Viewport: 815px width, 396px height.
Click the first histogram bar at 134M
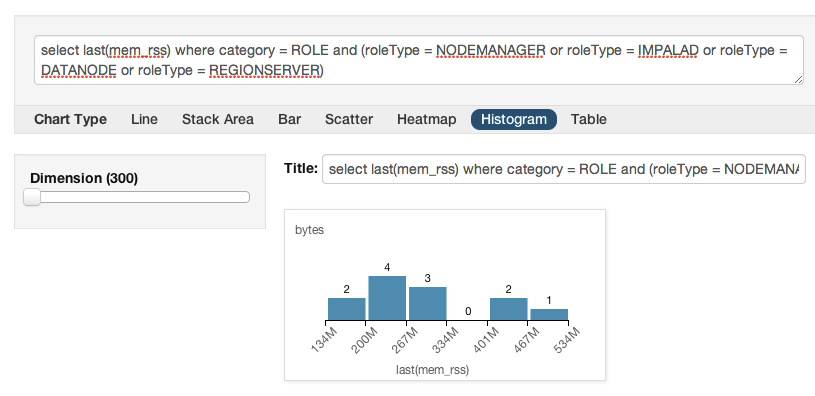pyautogui.click(x=346, y=309)
